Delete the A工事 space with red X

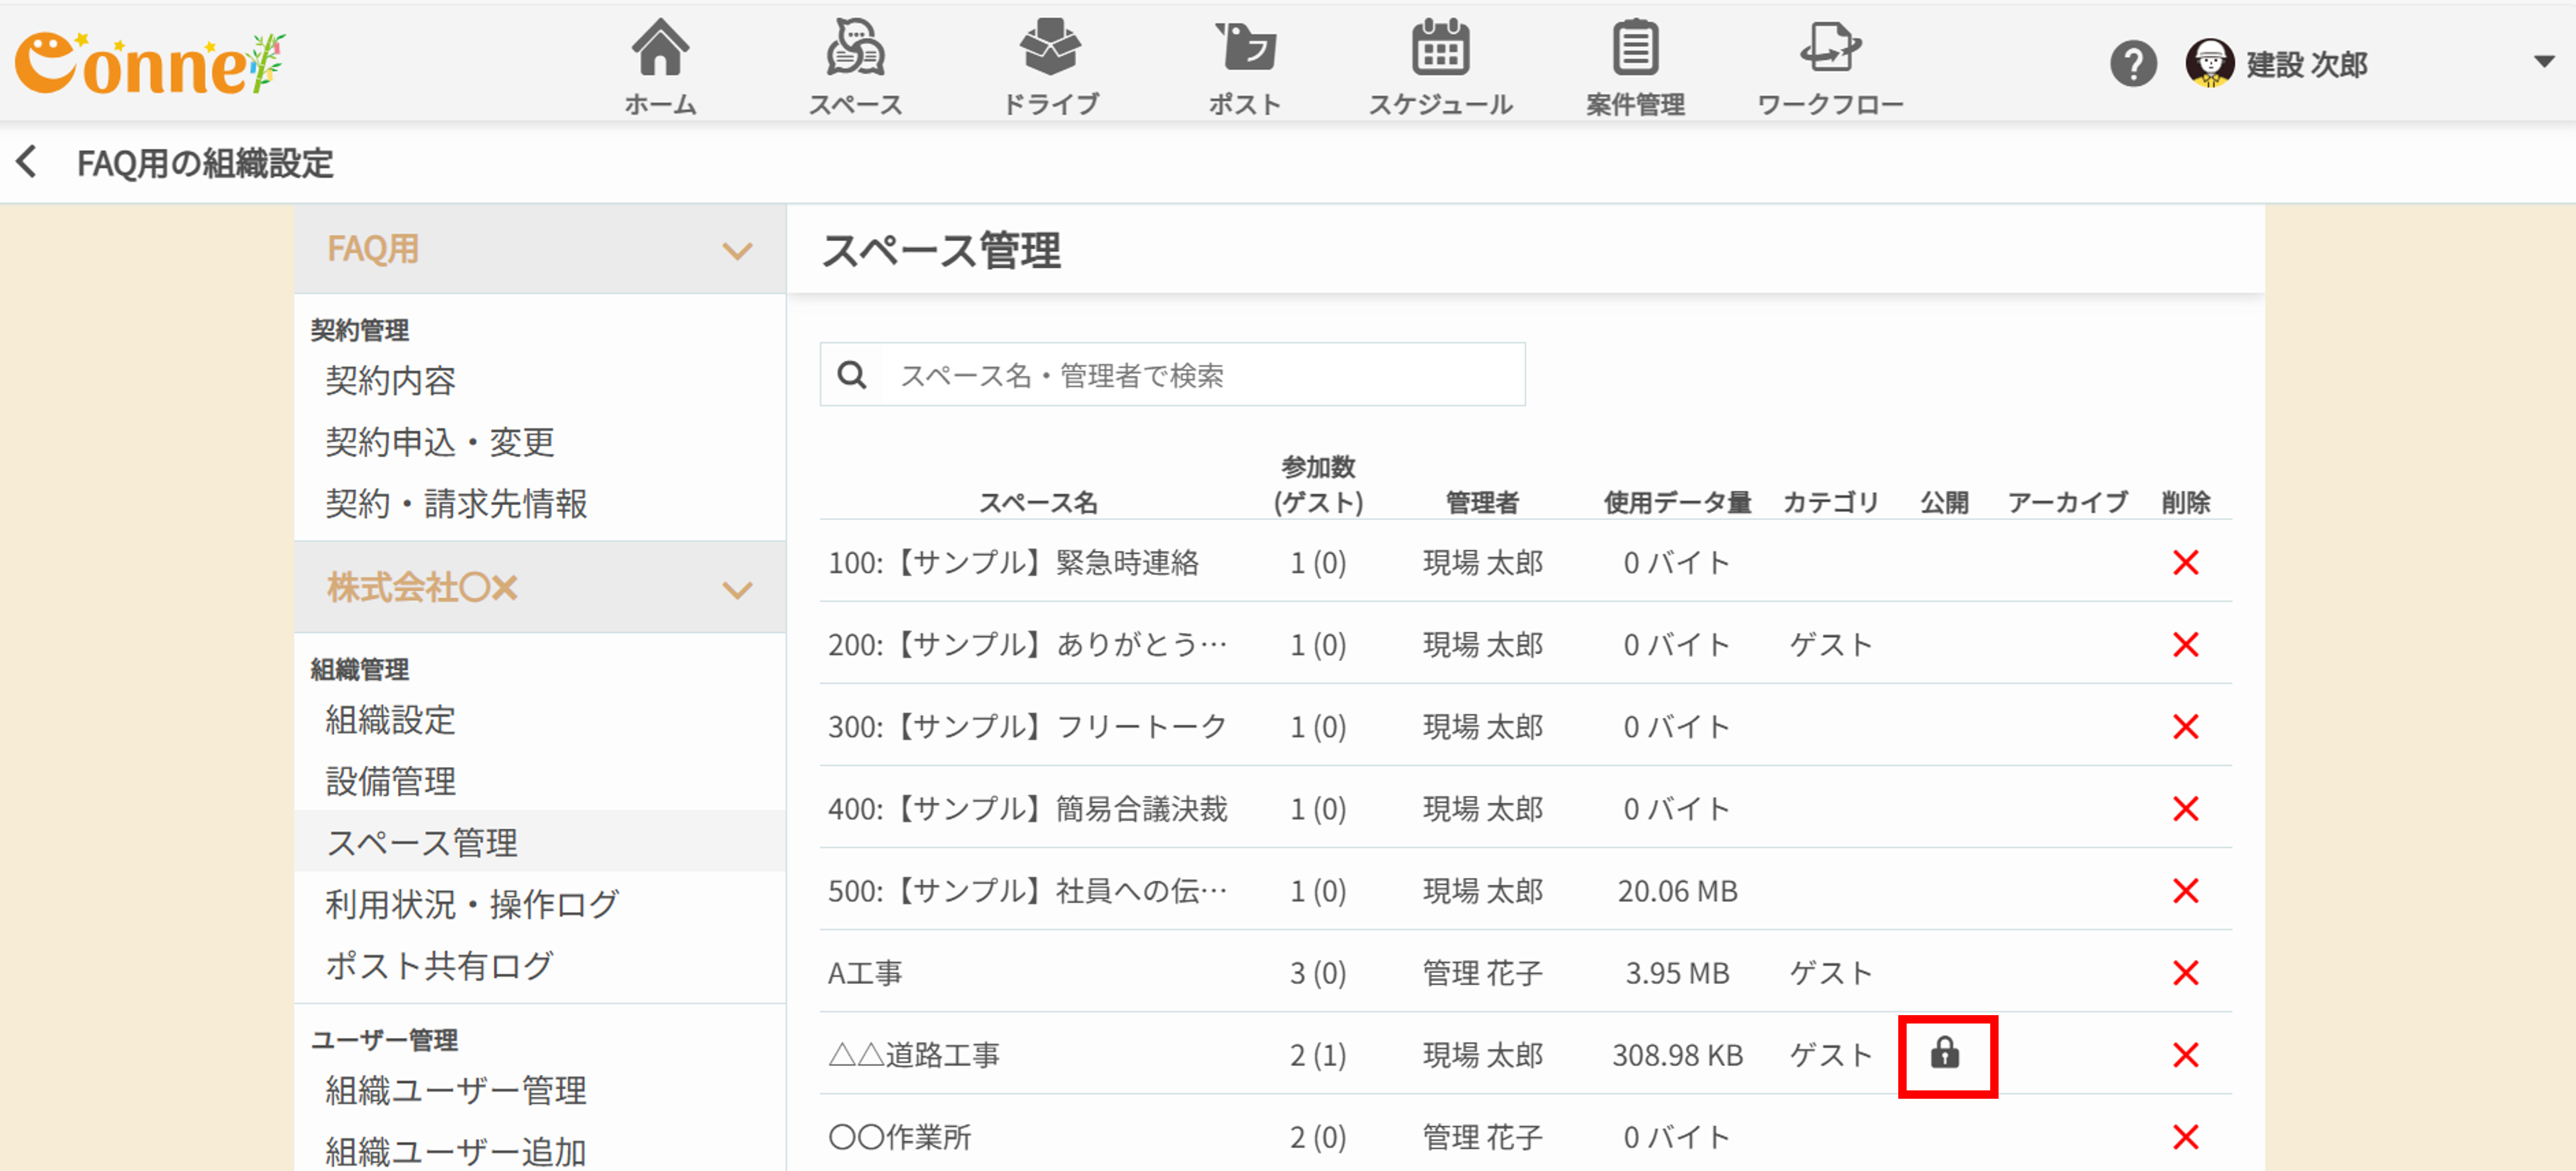[x=2185, y=972]
